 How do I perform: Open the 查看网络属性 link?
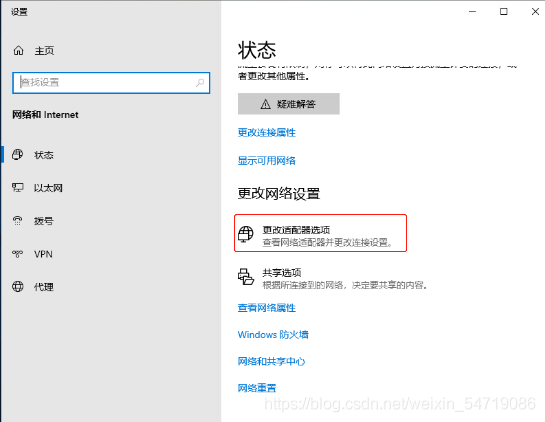coord(267,308)
